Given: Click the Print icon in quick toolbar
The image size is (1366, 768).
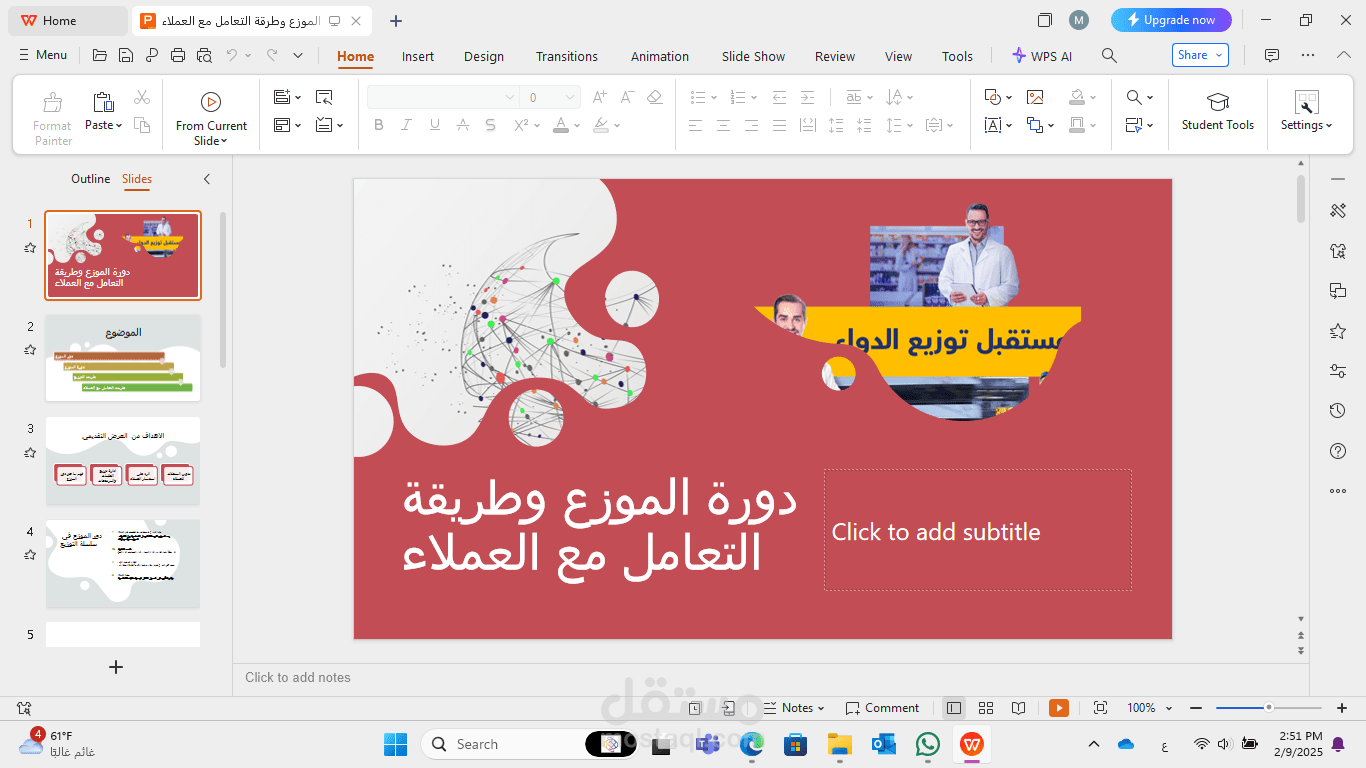Looking at the screenshot, I should click(x=178, y=55).
